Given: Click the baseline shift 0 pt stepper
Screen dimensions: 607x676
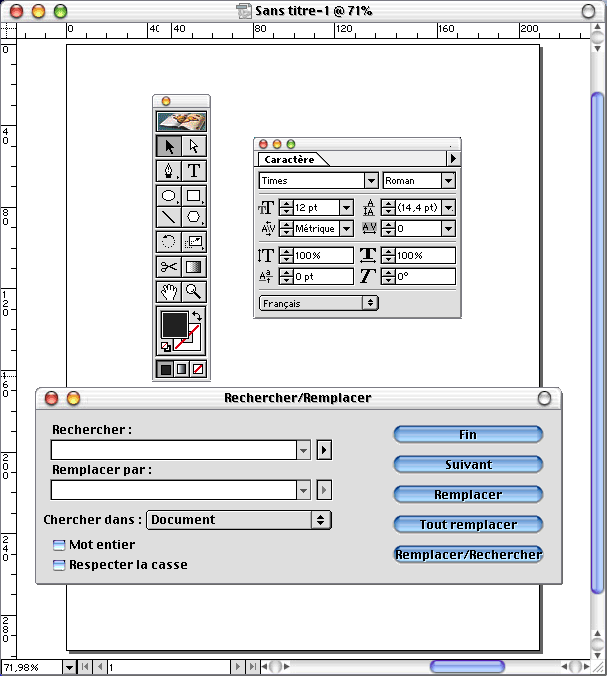Looking at the screenshot, I should click(x=286, y=276).
